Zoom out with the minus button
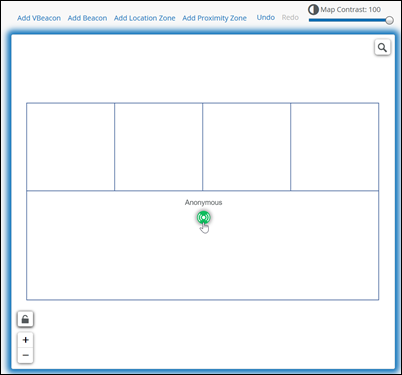 pos(25,355)
